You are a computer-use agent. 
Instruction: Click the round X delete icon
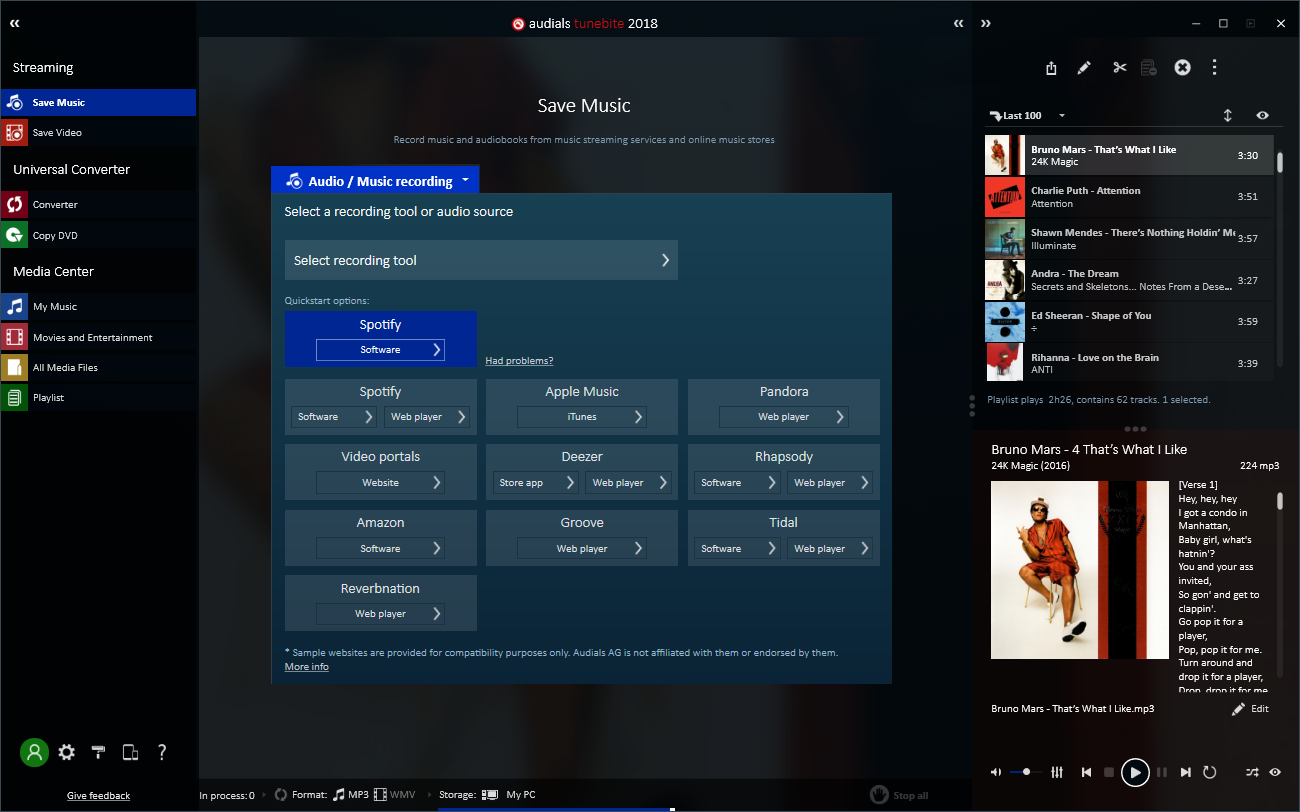click(x=1182, y=67)
